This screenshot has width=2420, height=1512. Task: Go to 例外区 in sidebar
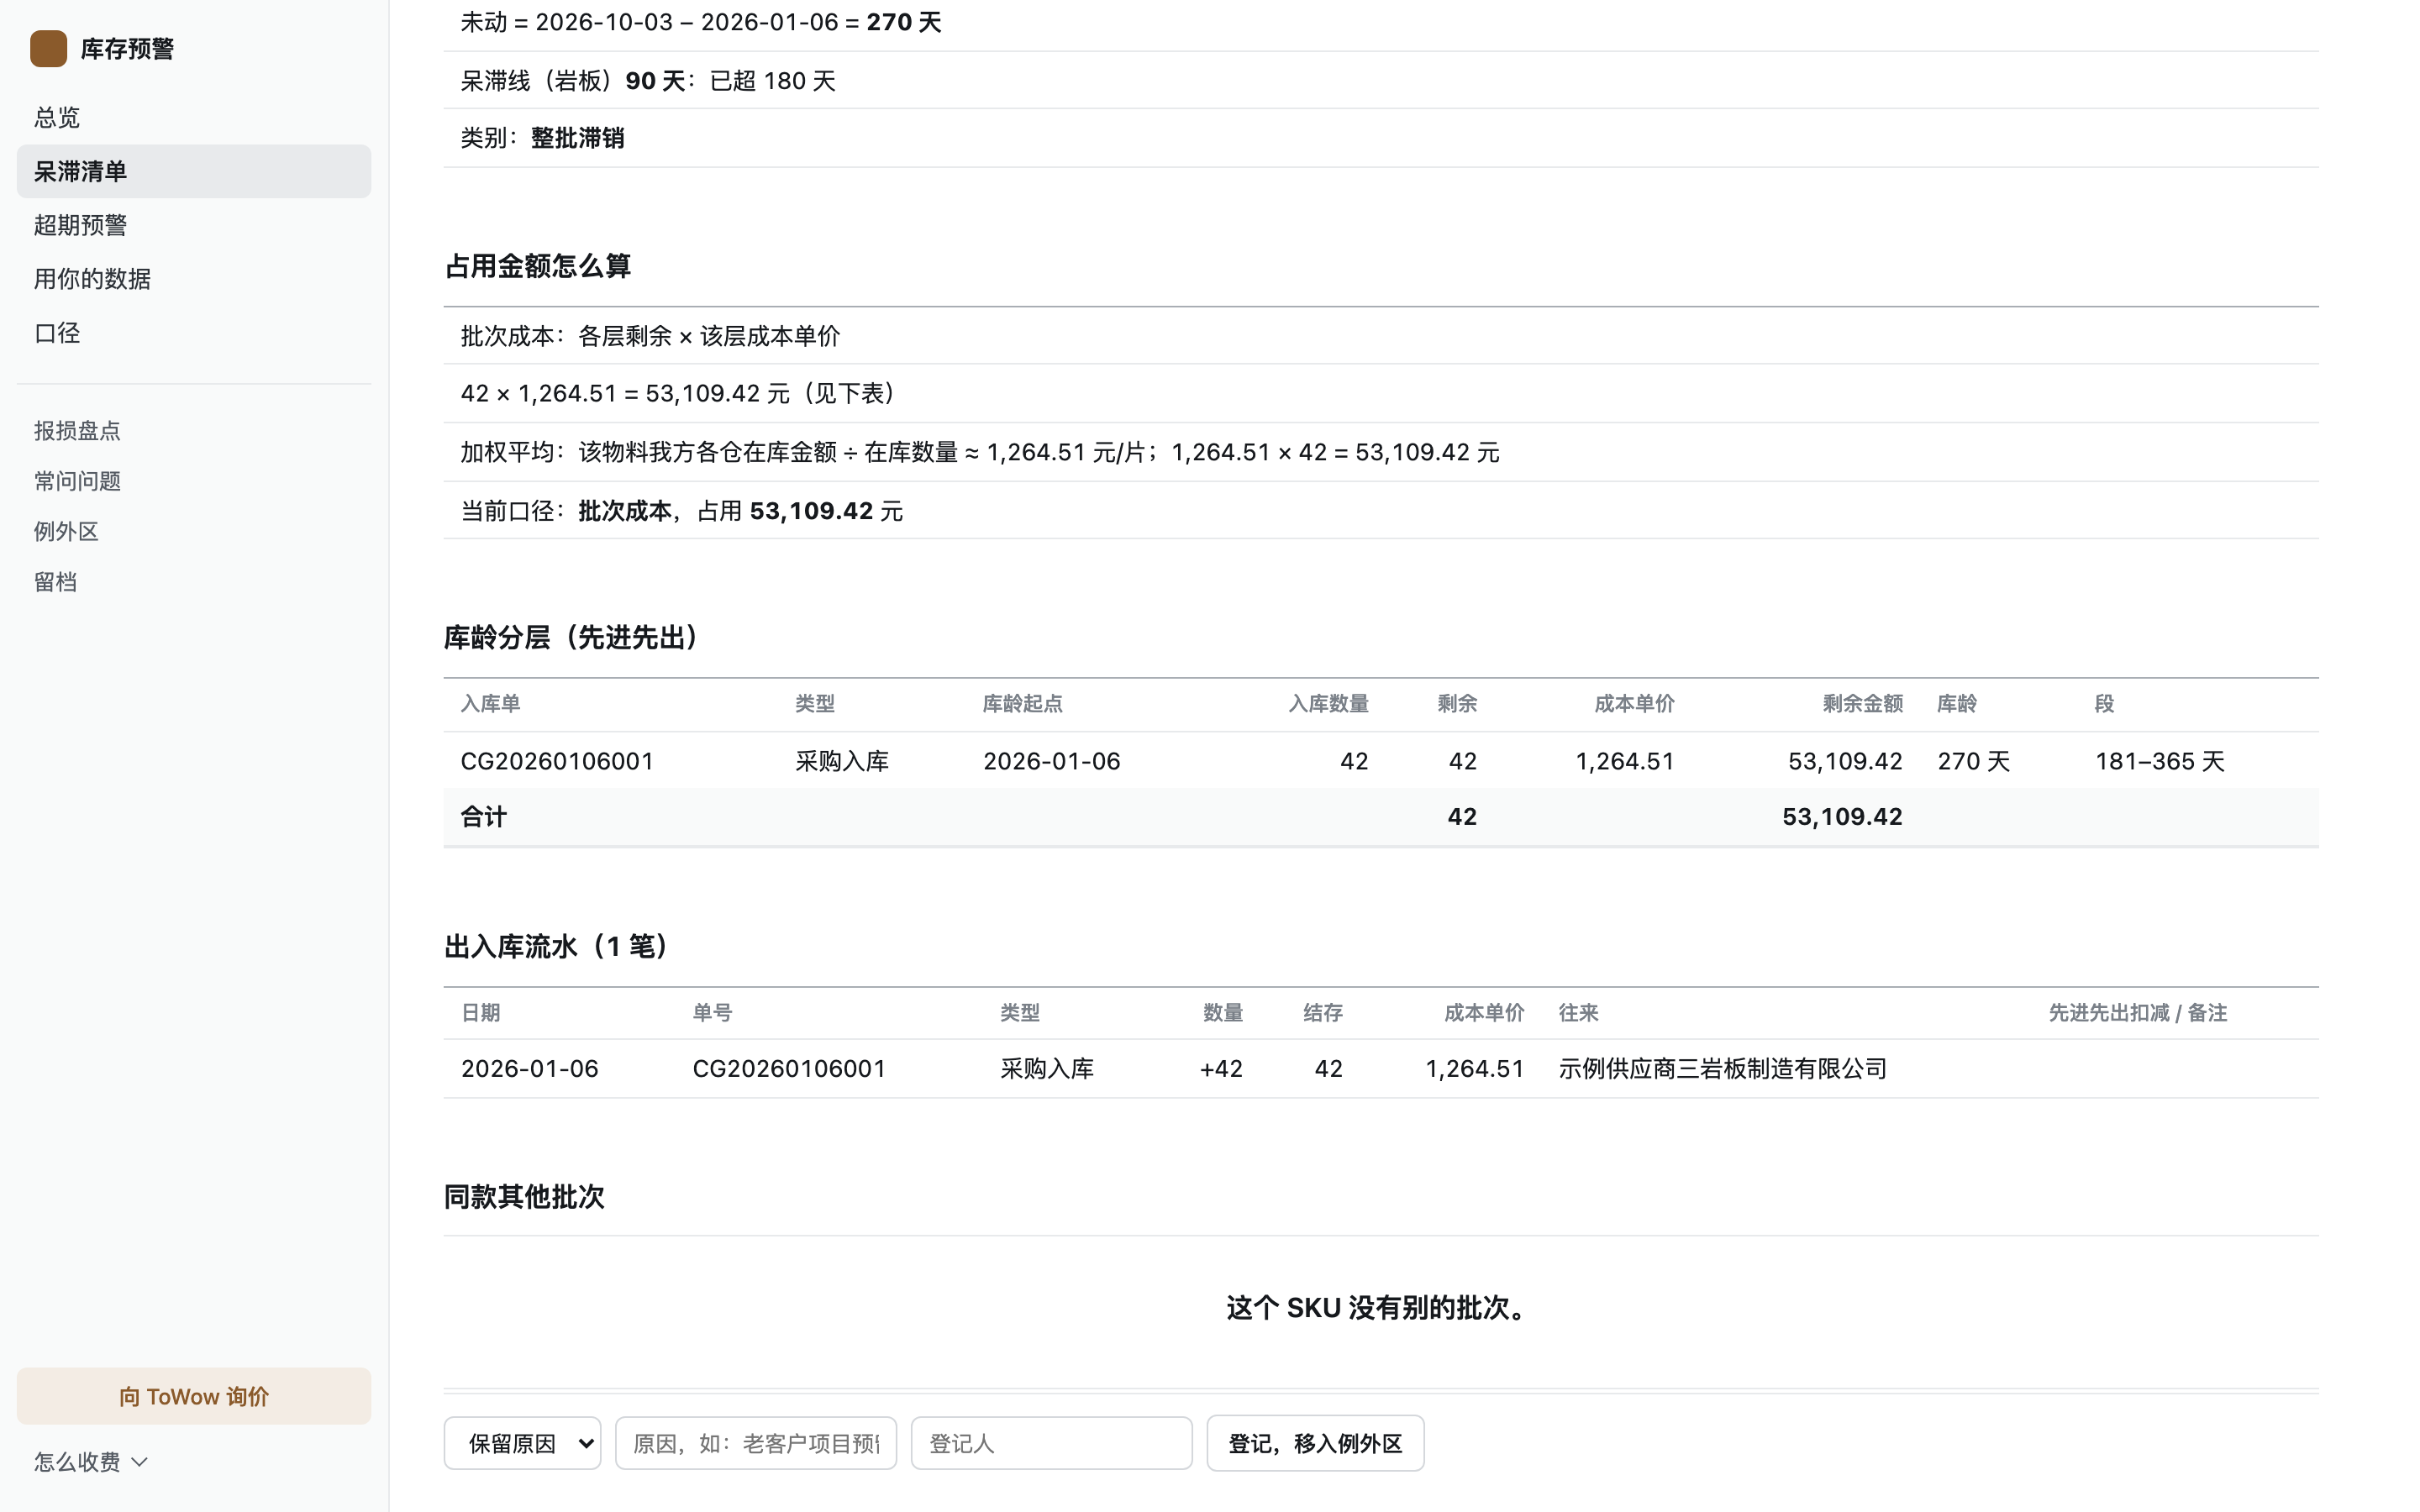click(x=194, y=531)
